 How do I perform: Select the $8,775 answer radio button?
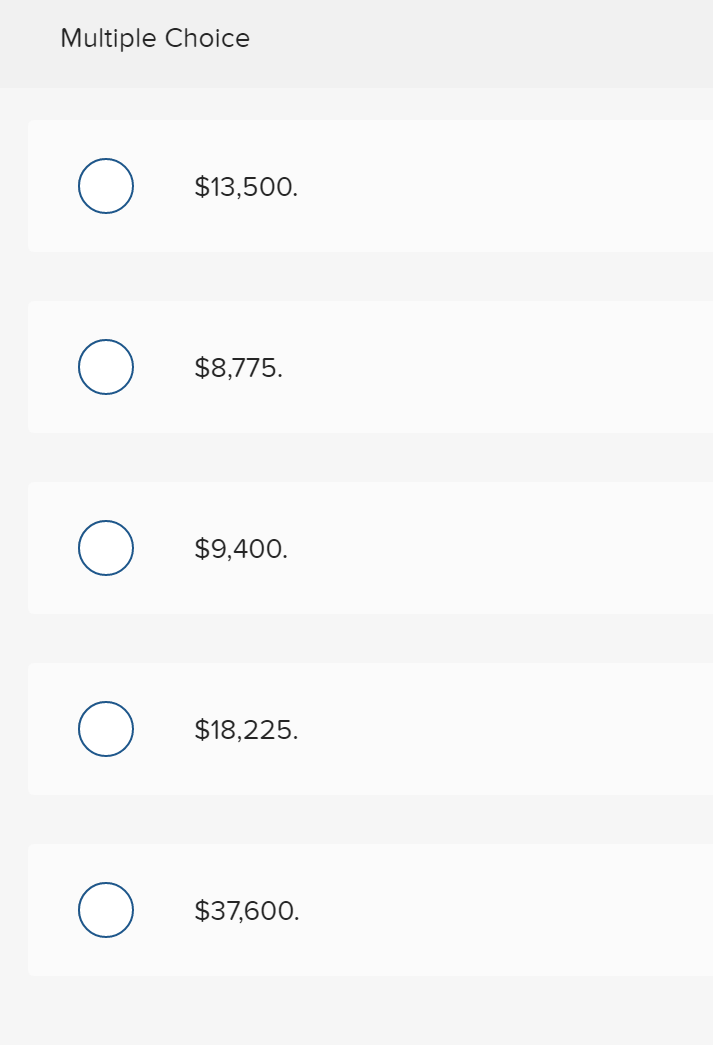pos(105,367)
